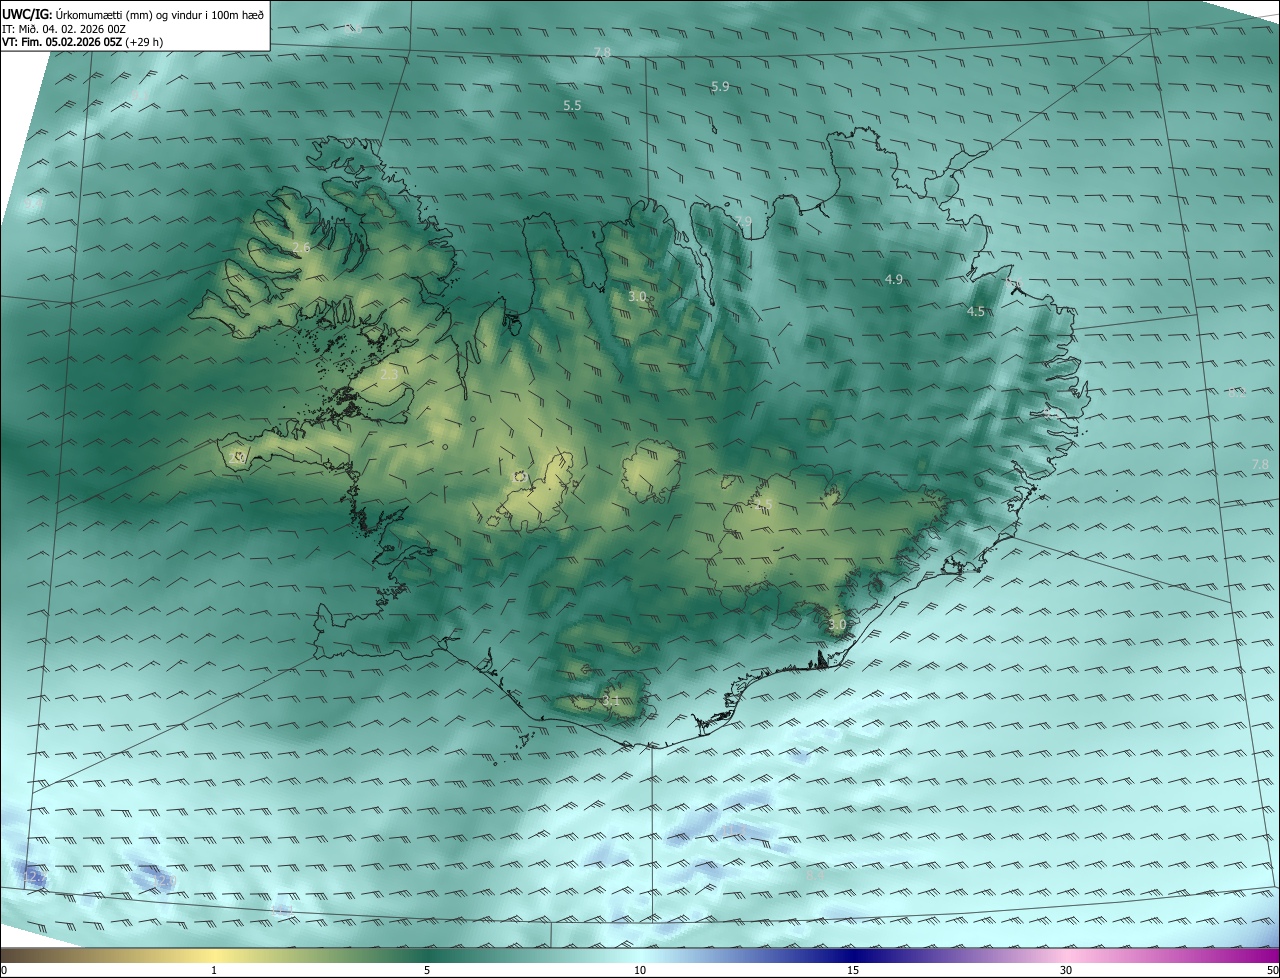This screenshot has height=978, width=1280.
Task: Select the init time line "IT: Mið. 04. 02. 2026 00Z"
Action: click(x=64, y=29)
